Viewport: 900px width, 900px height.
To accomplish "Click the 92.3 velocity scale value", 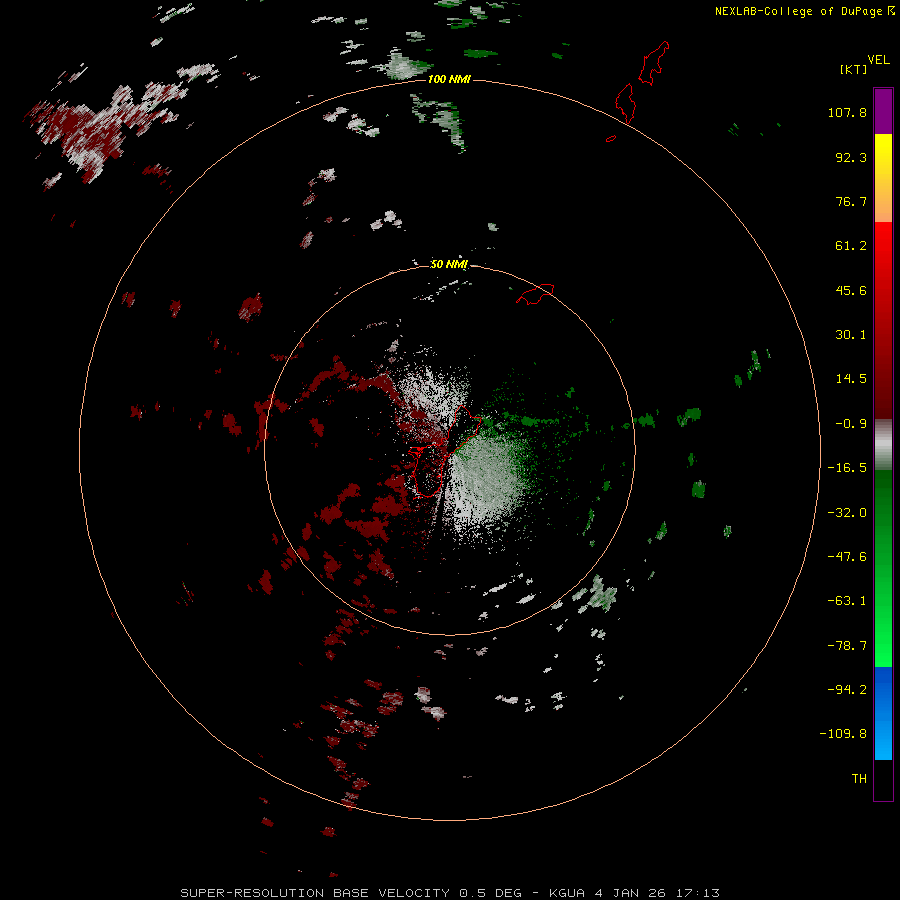I will (x=851, y=157).
